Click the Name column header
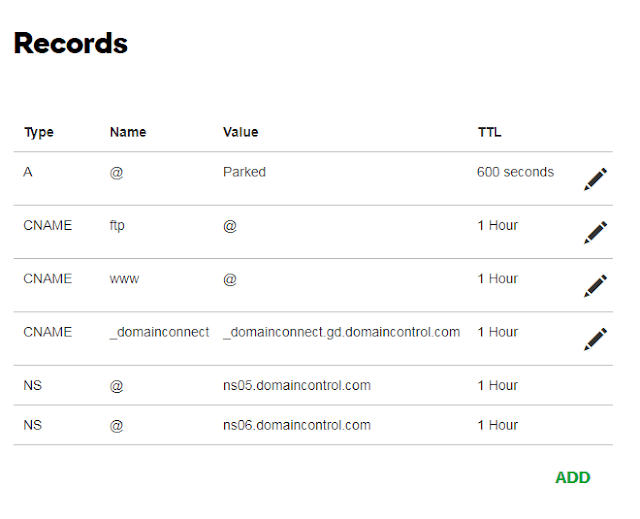The height and width of the screenshot is (519, 640). pos(128,132)
